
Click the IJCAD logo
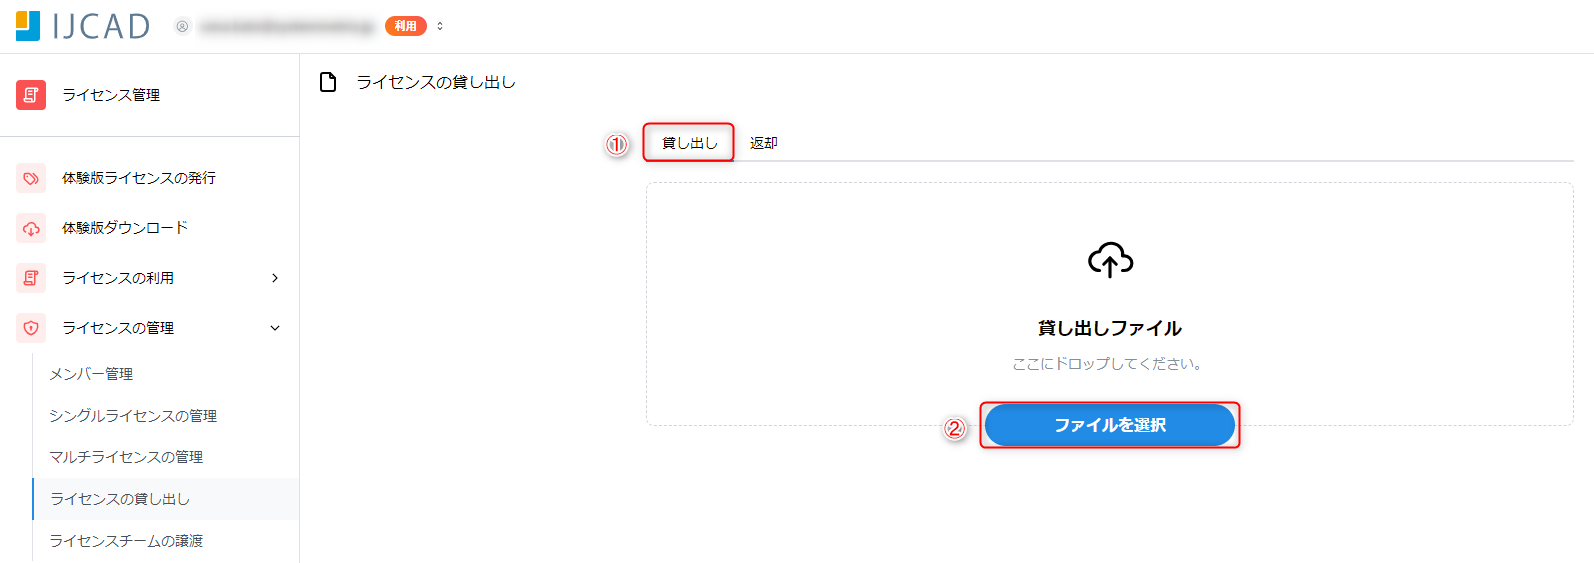(83, 26)
